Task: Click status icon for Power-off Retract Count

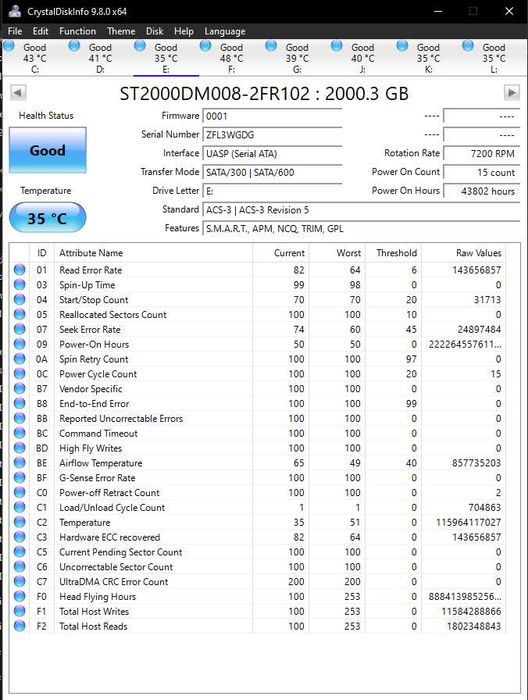Action: 19,492
